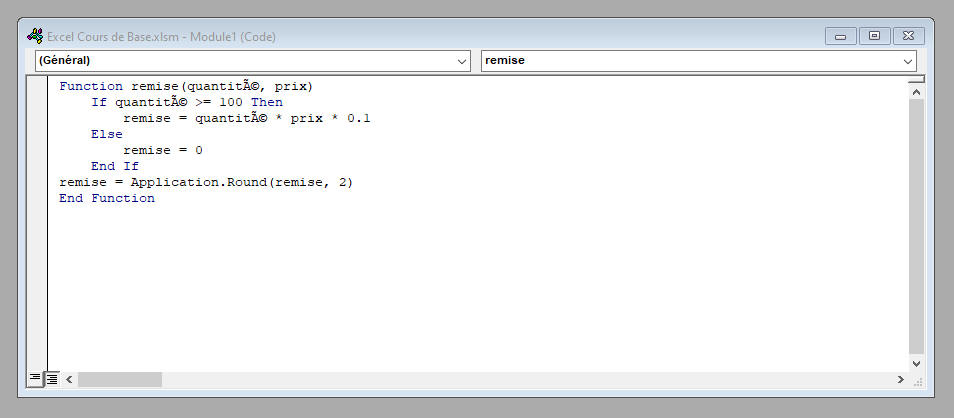Click the split bar above vertical scrollbar
This screenshot has width=954, height=418.
pyautogui.click(x=916, y=79)
